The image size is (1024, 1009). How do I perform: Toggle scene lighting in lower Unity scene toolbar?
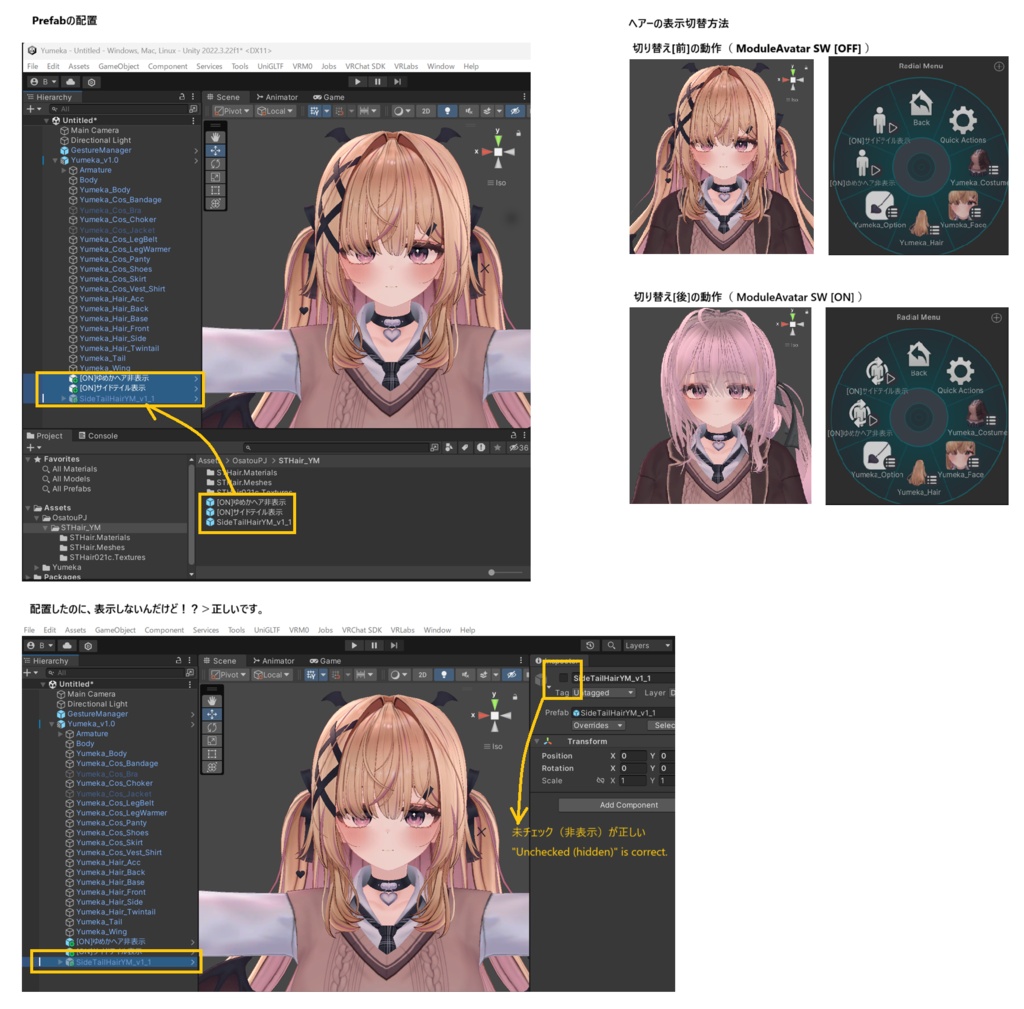tap(444, 675)
